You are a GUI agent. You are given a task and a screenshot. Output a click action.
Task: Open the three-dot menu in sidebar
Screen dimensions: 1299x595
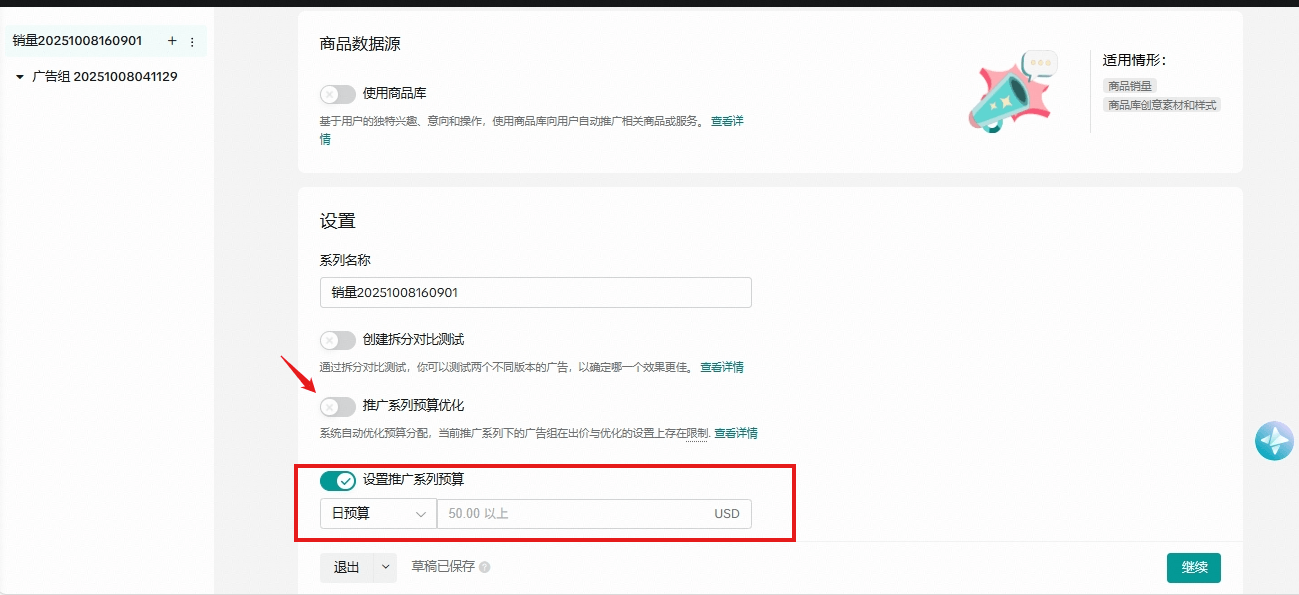tap(192, 42)
